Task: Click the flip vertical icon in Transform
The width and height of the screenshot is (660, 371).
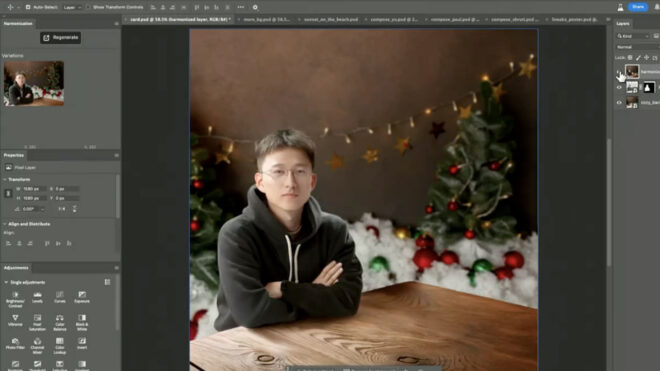Action: click(75, 209)
